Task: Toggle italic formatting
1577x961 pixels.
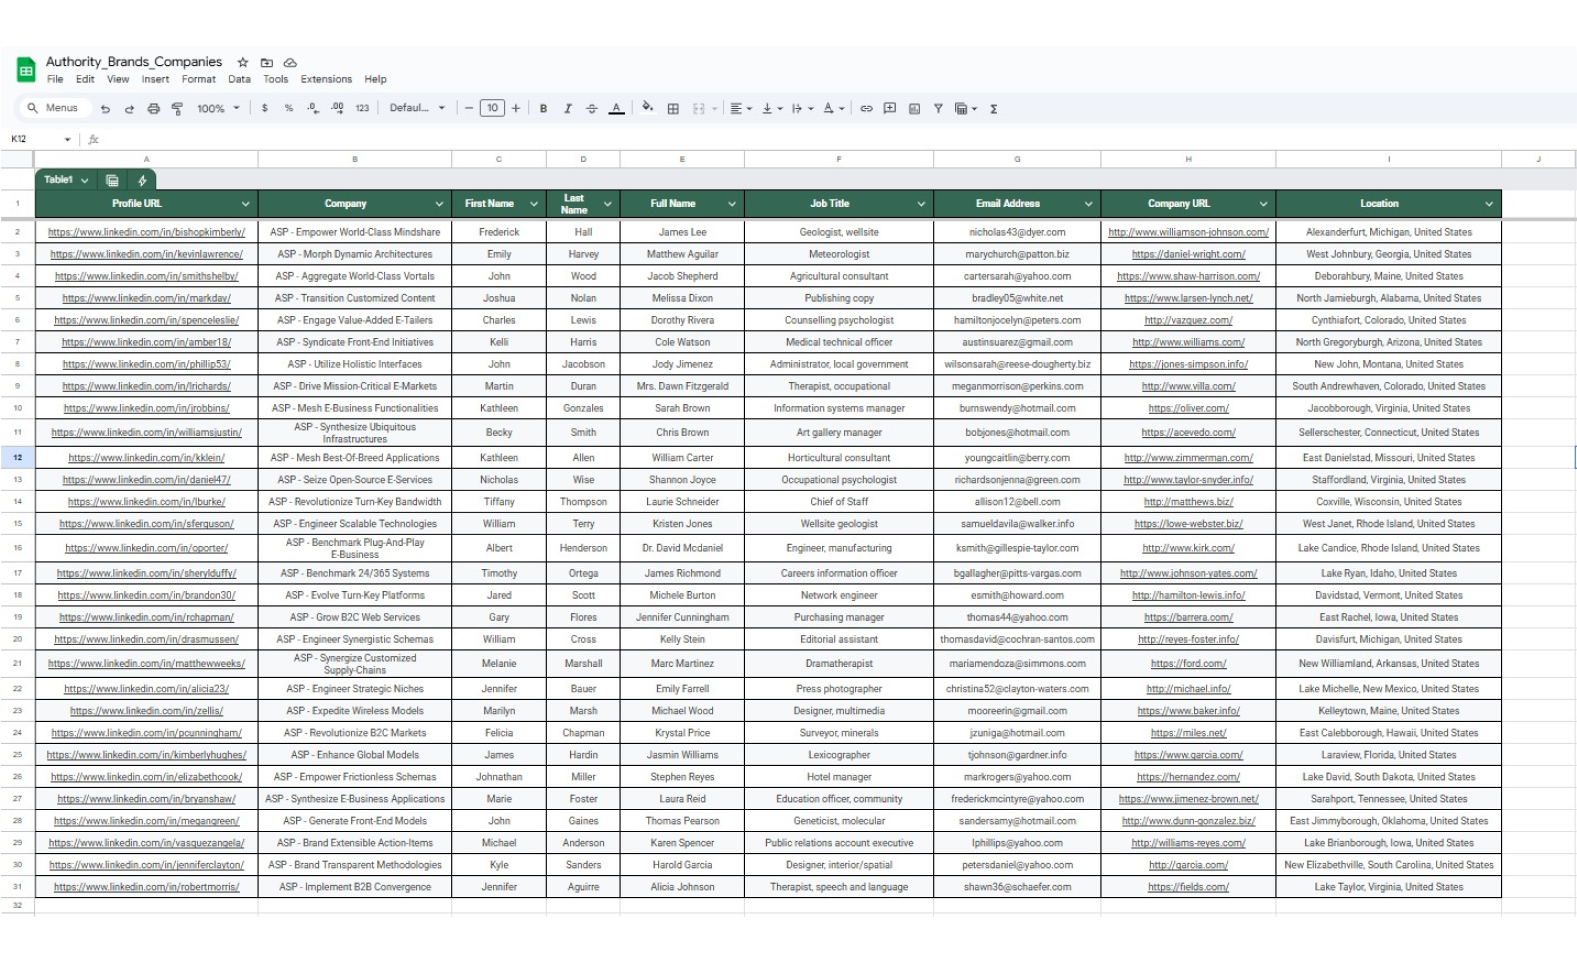Action: click(567, 109)
